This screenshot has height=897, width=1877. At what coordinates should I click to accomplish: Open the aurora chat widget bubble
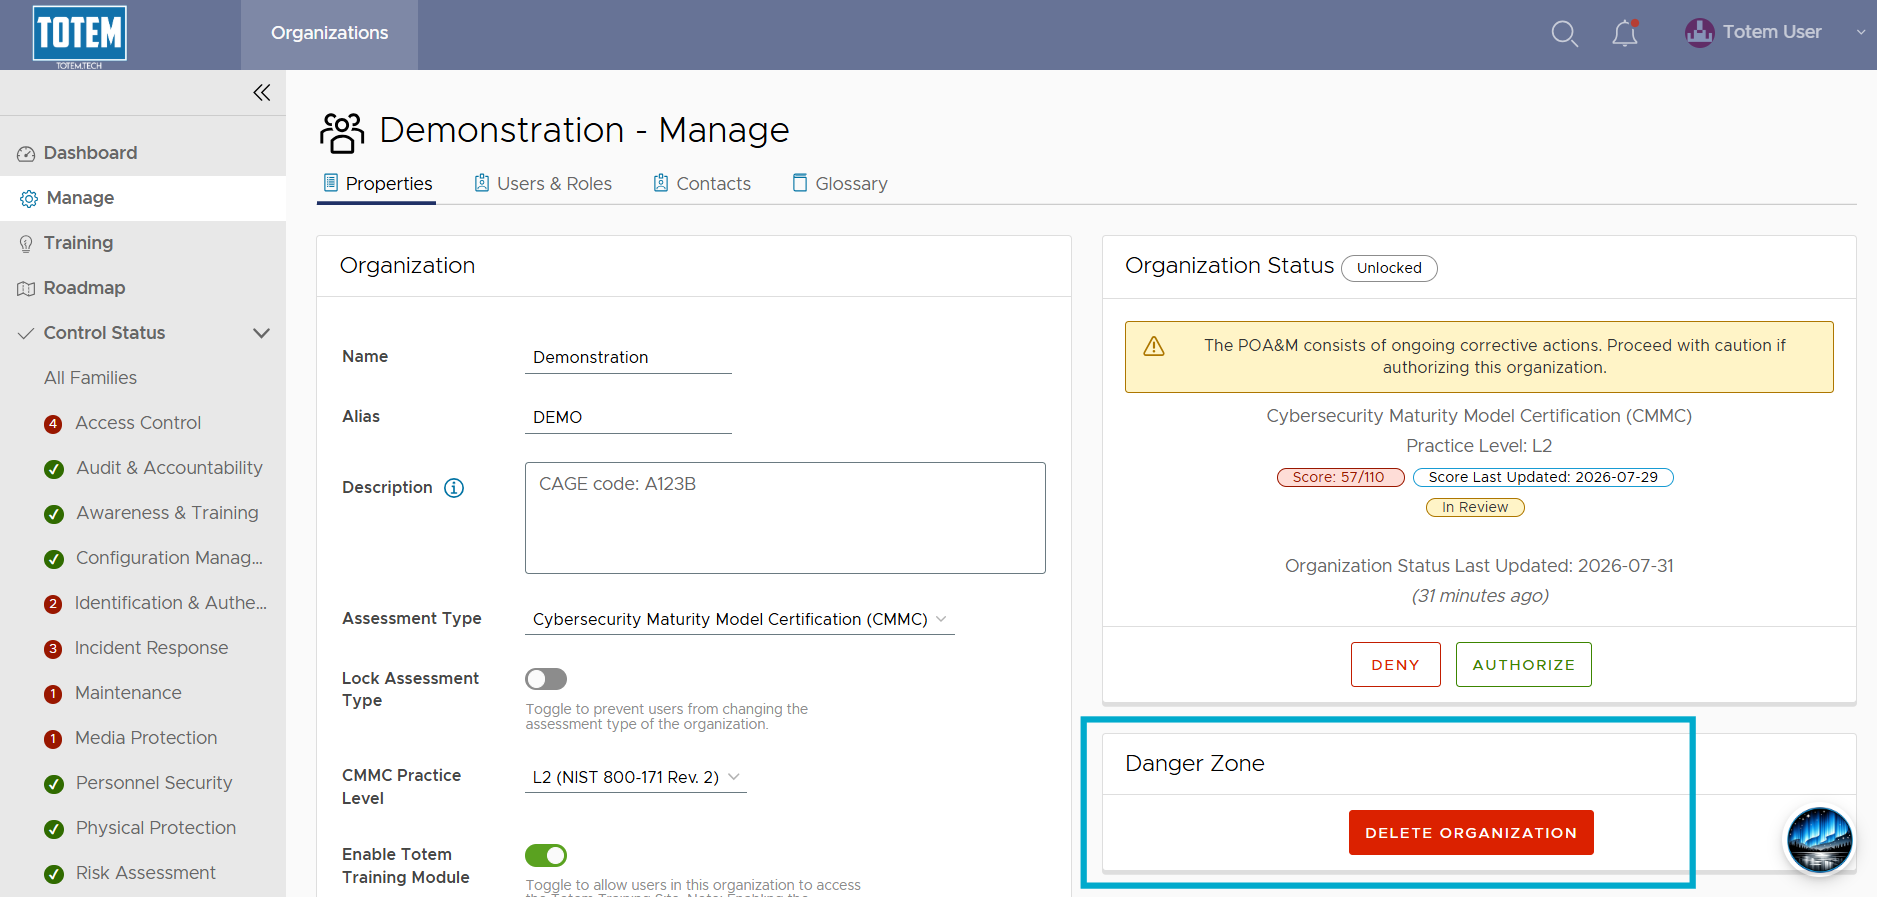[1819, 840]
